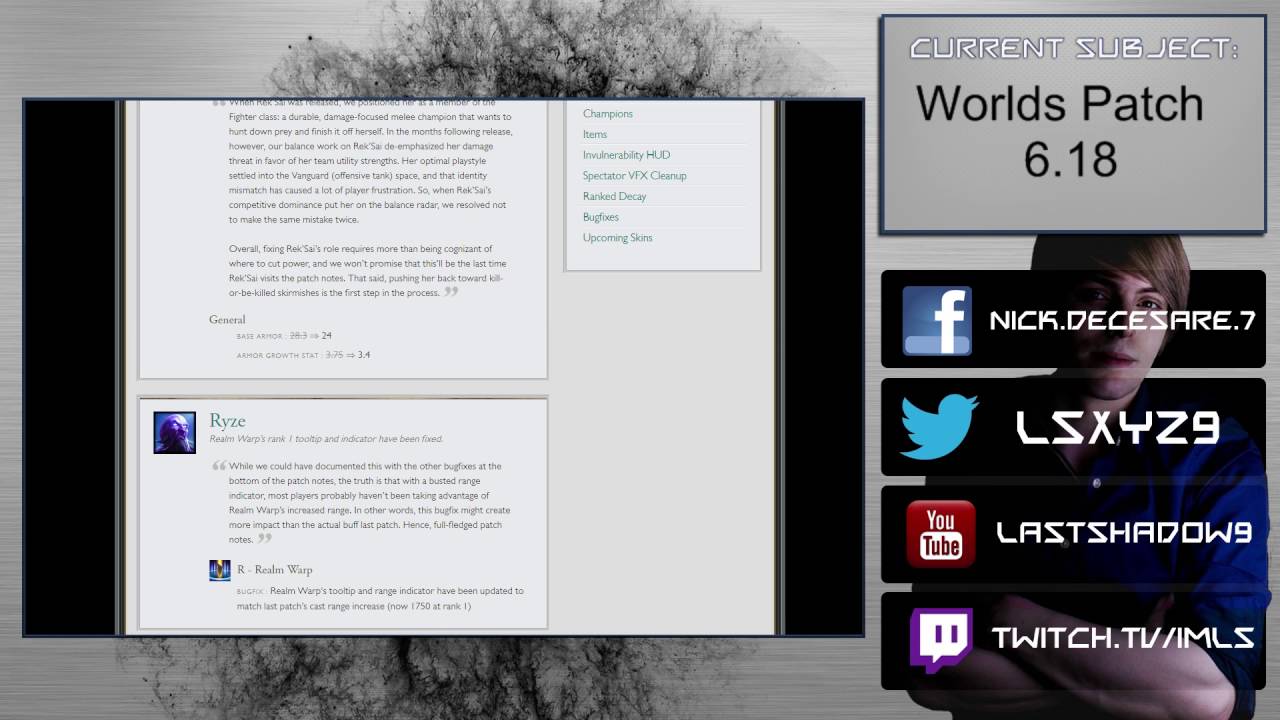This screenshot has height=720, width=1280.
Task: Click the "General" heading under Rek'Sai
Action: (x=227, y=320)
